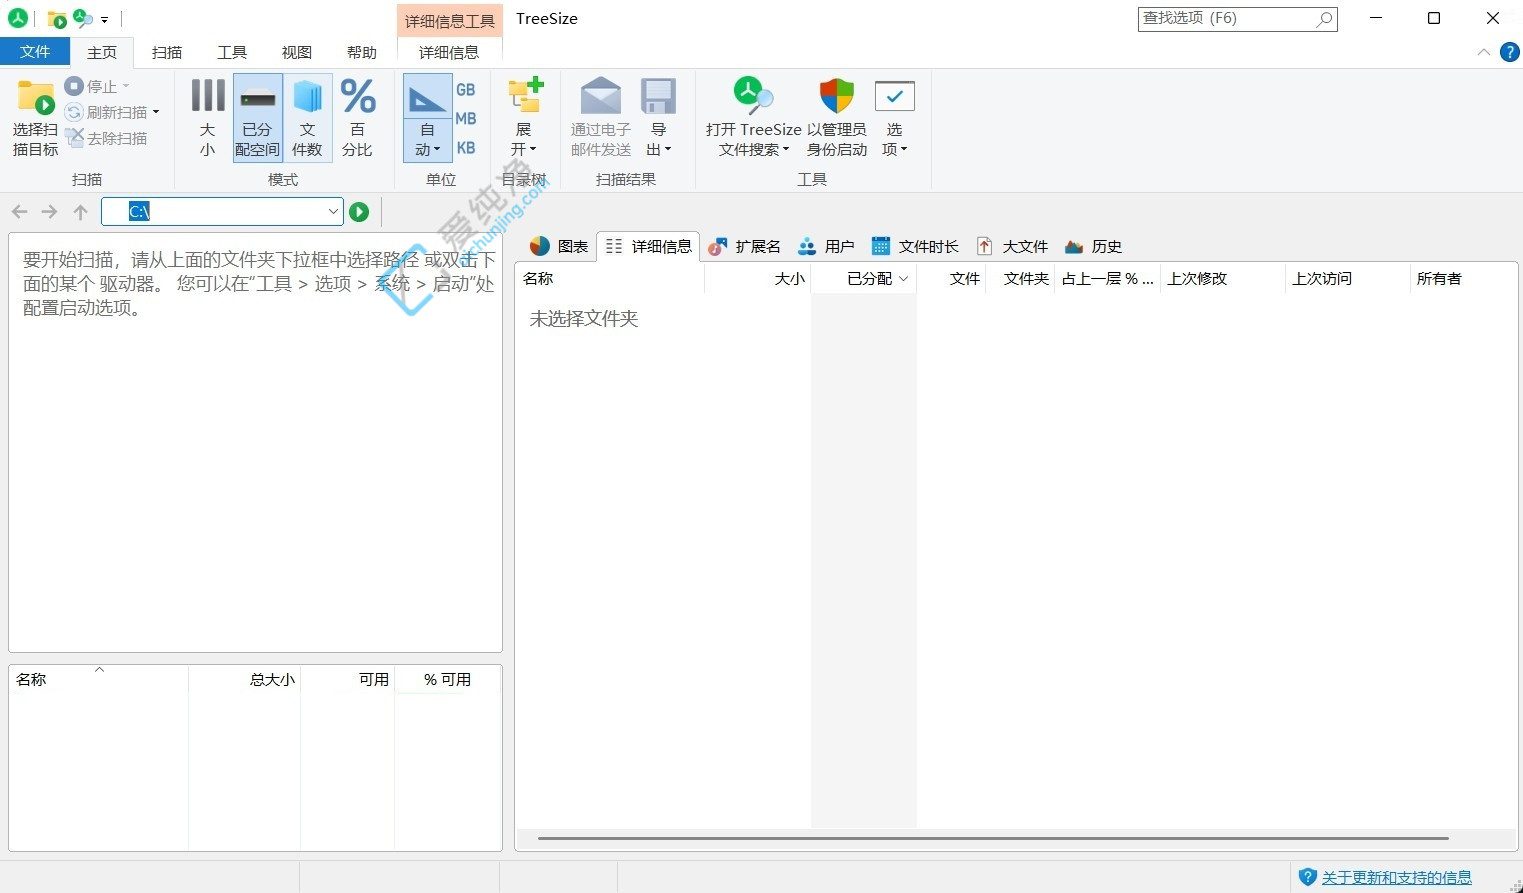1523x893 pixels.
Task: Click Start as Administrator shield icon
Action: point(837,96)
